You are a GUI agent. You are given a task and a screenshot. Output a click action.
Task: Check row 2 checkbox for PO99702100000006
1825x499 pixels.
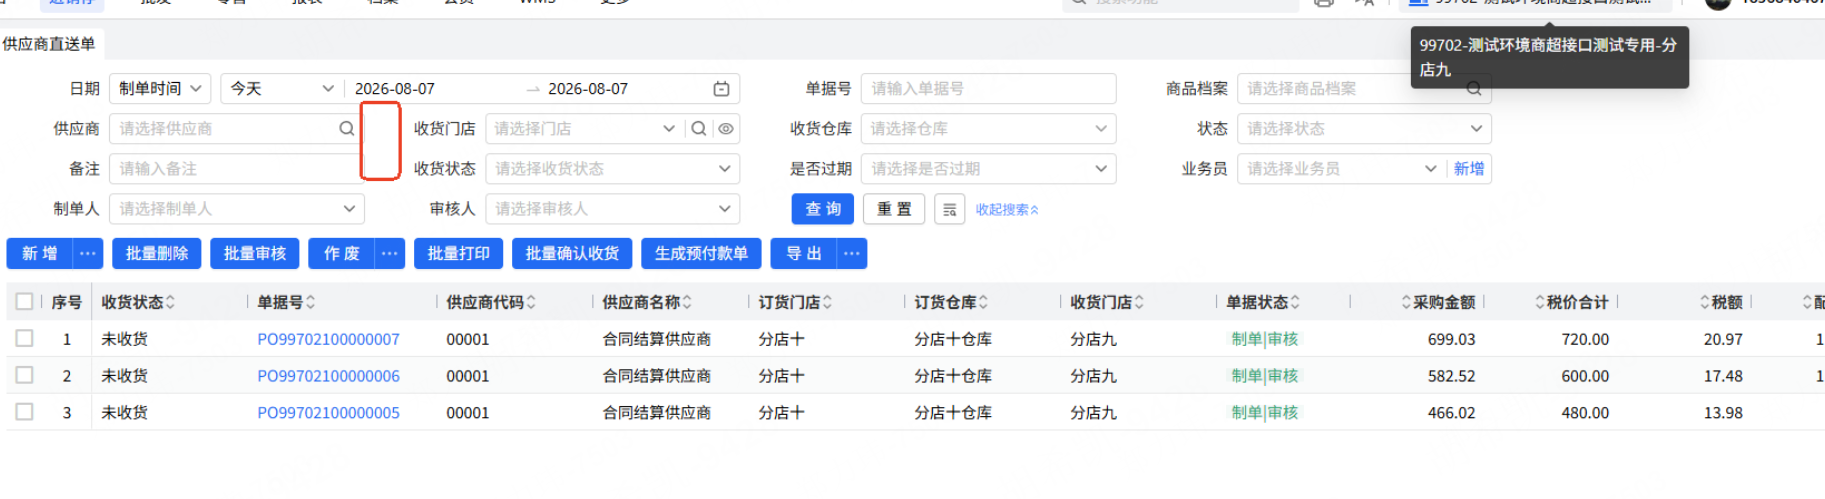25,375
